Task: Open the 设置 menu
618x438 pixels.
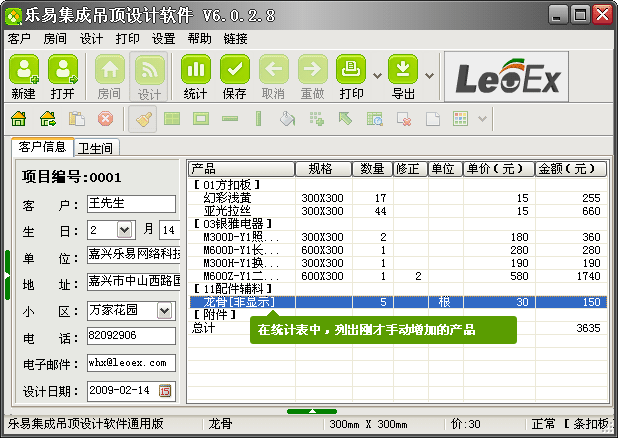Action: pos(163,38)
